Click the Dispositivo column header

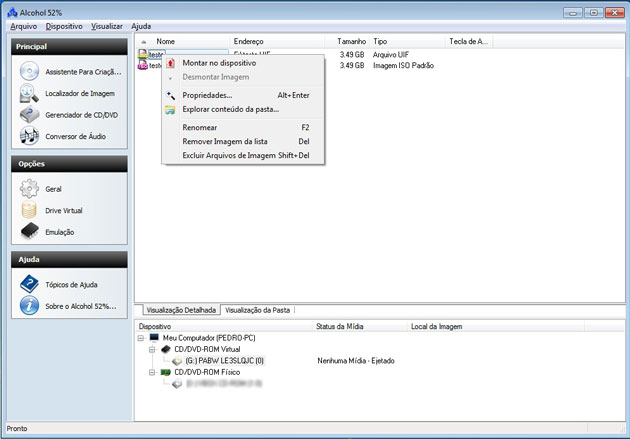(224, 327)
